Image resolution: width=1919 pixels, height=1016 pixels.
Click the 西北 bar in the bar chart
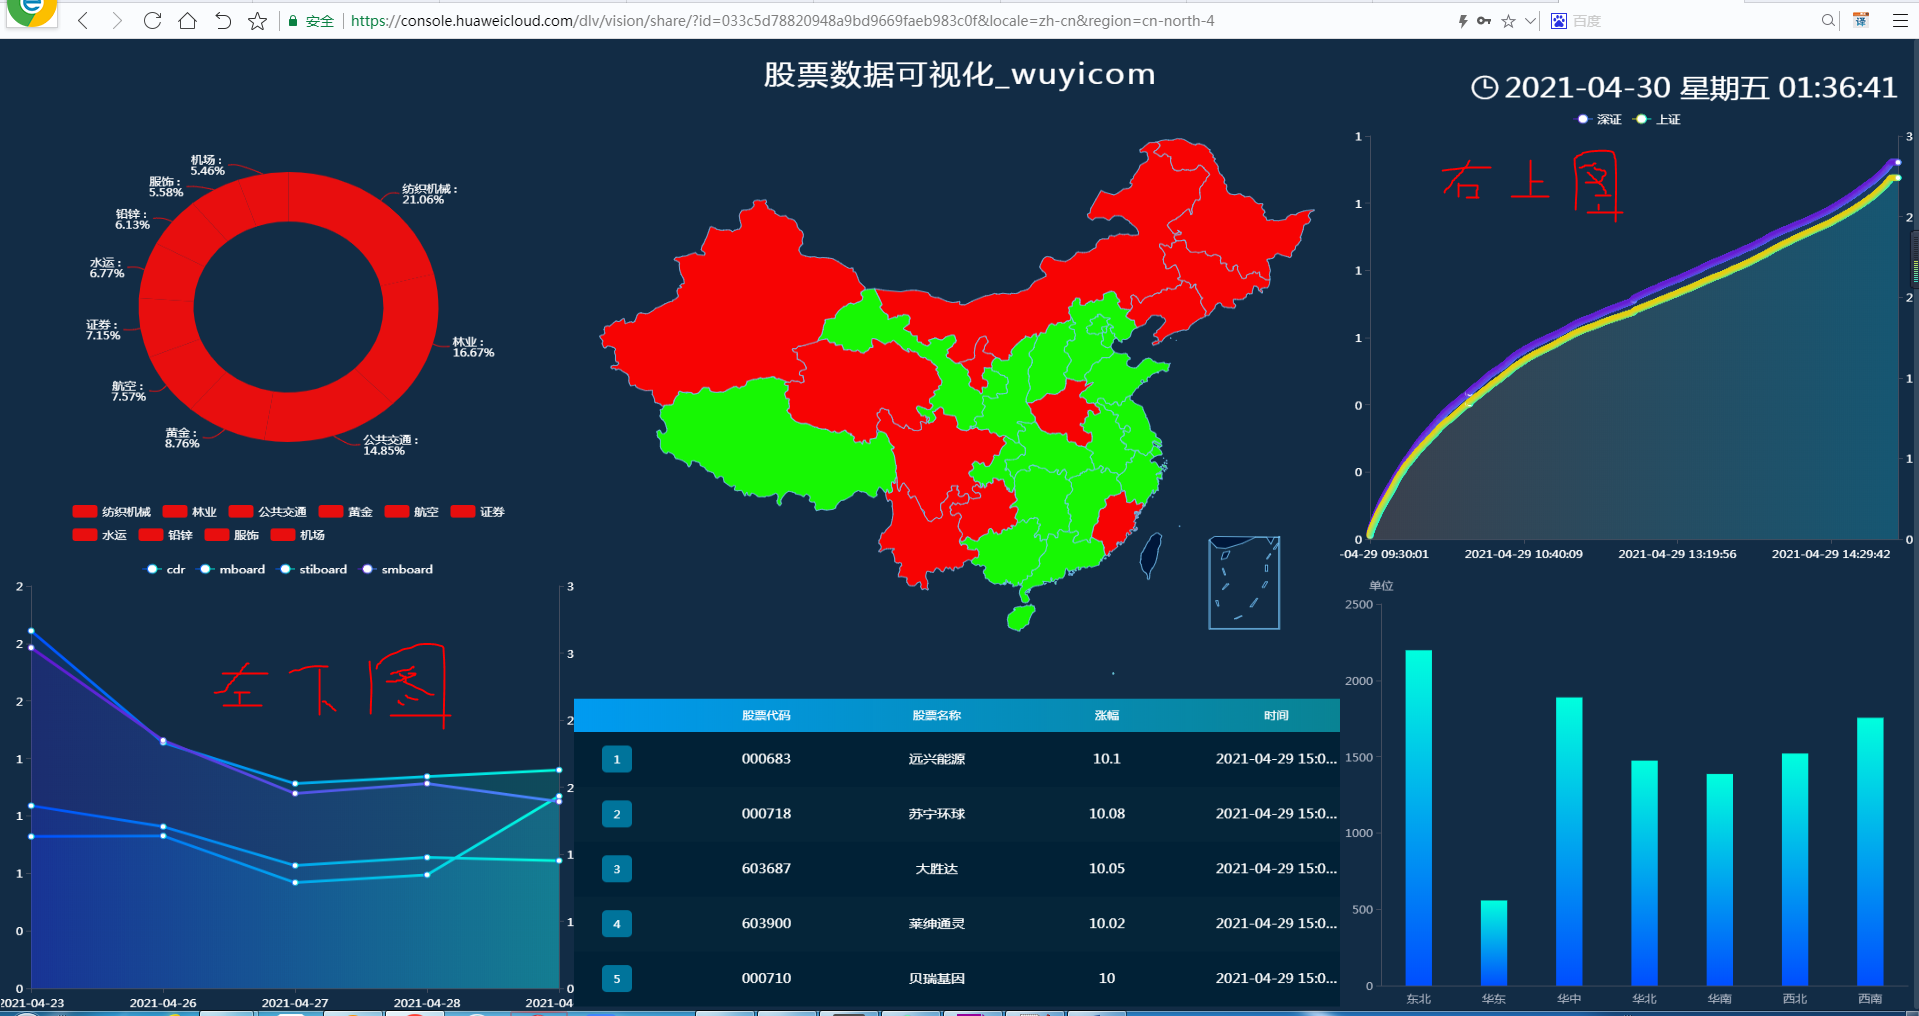pyautogui.click(x=1795, y=870)
